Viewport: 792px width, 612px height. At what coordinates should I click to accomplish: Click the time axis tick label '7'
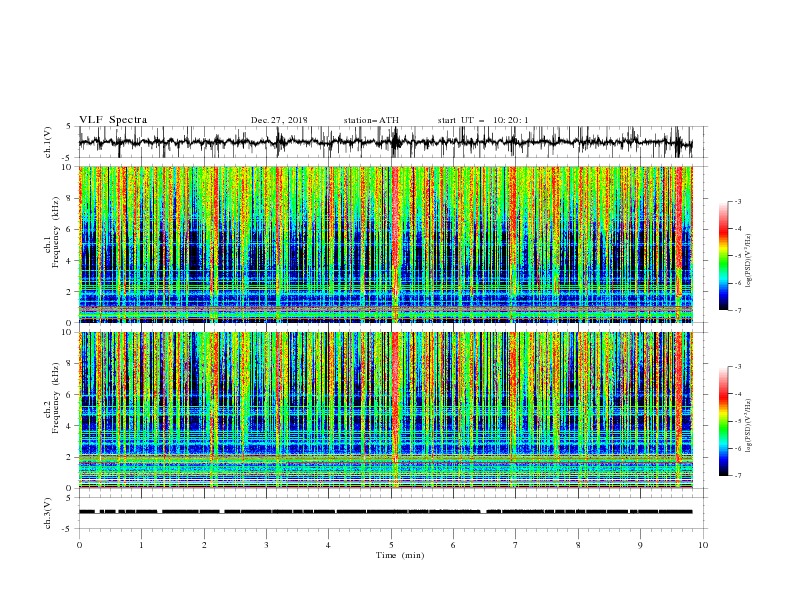pos(516,545)
